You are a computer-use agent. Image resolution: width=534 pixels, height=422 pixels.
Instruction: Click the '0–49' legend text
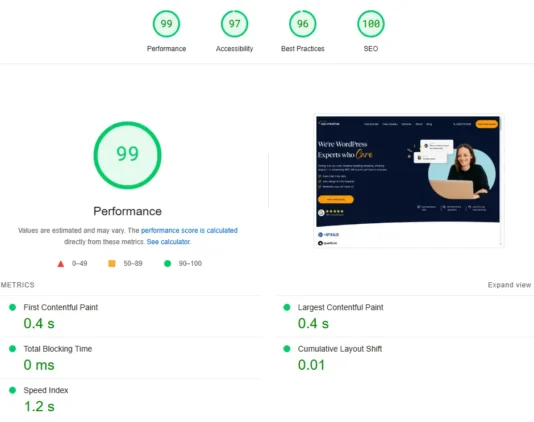tap(79, 264)
